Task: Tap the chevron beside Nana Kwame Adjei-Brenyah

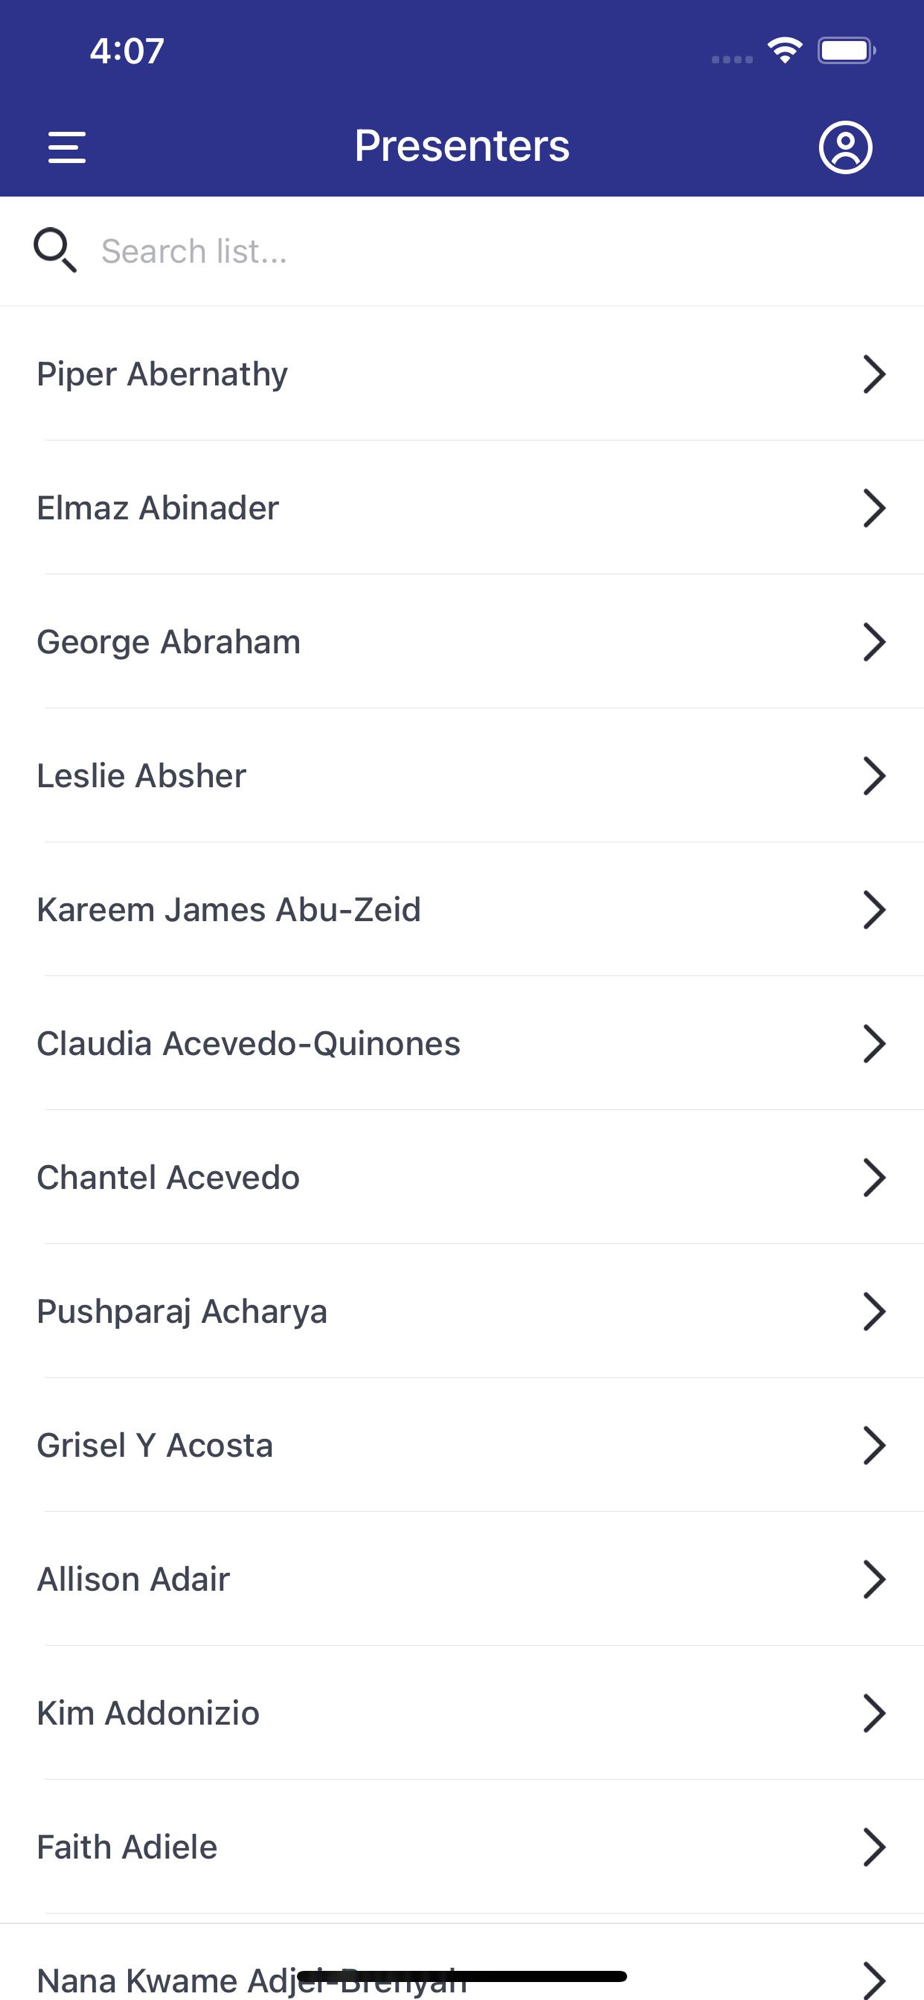Action: pos(874,1980)
